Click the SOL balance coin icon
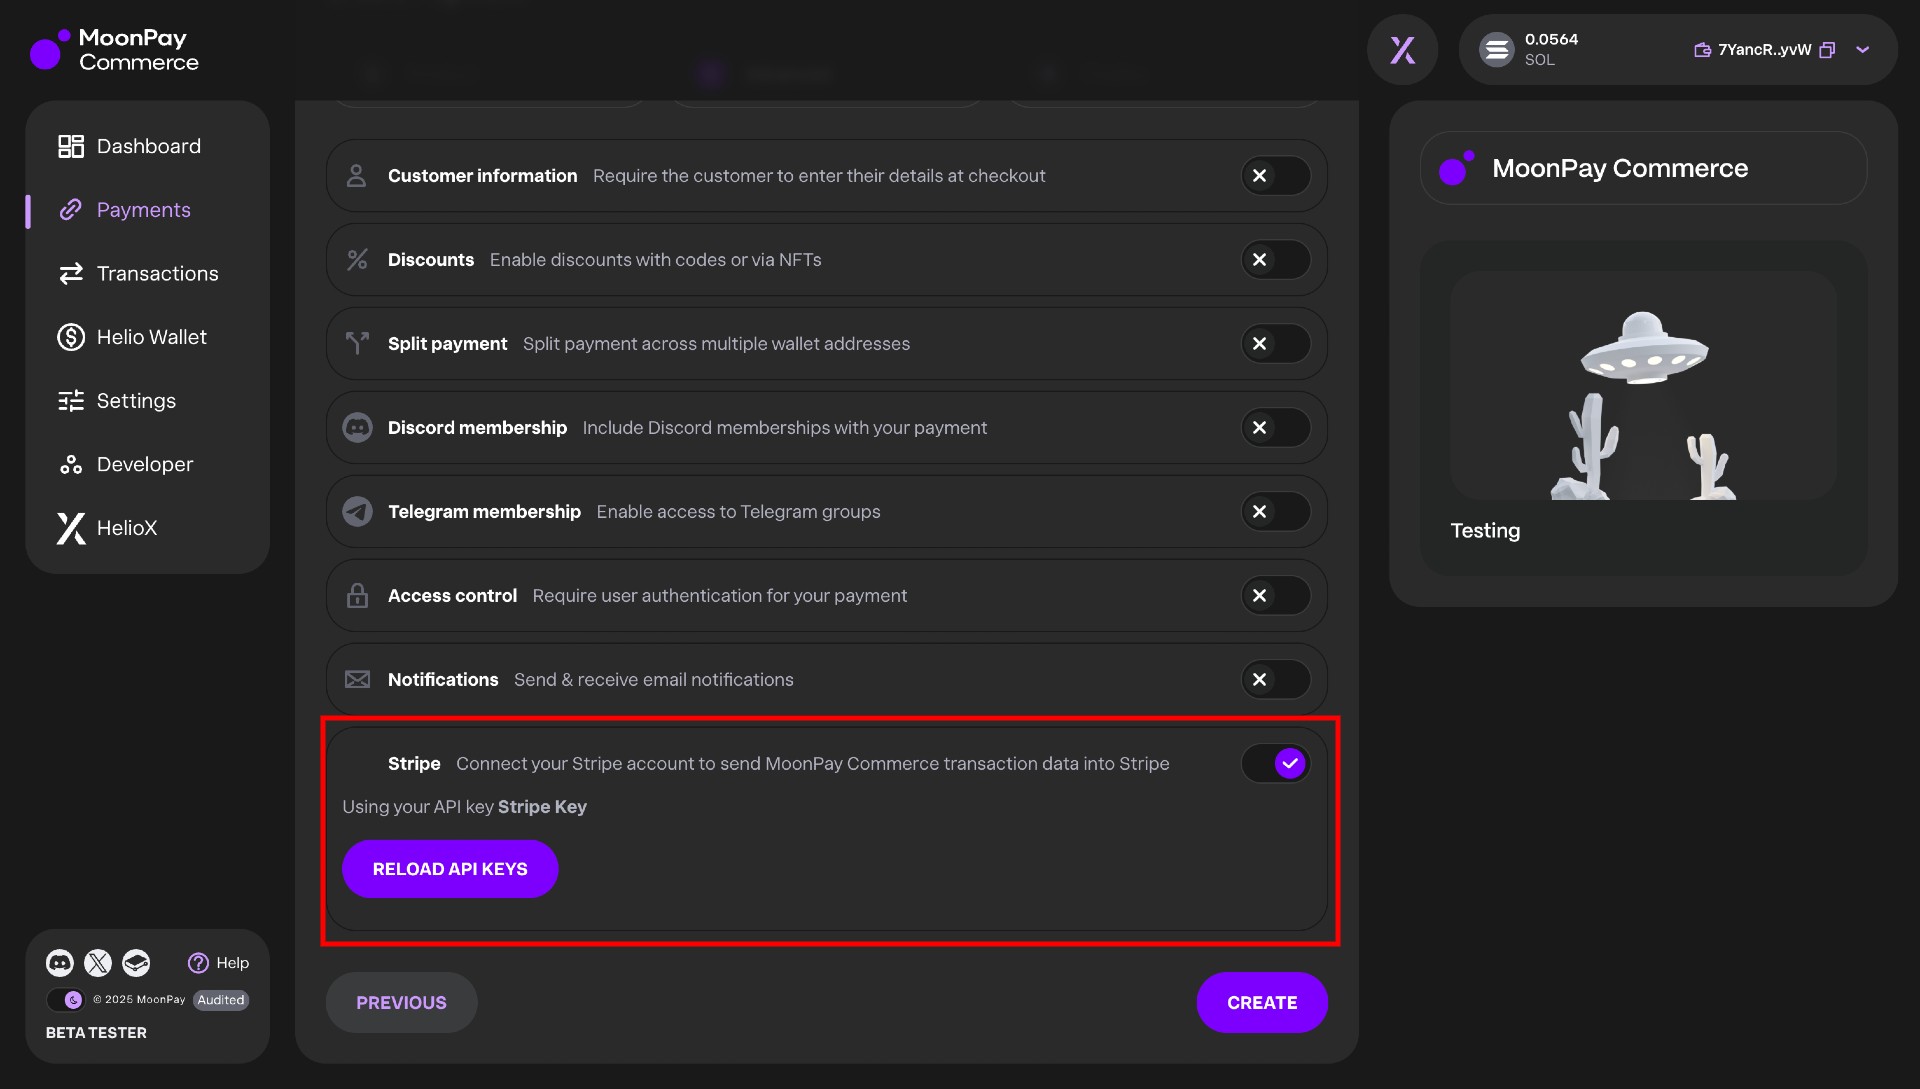This screenshot has width=1920, height=1089. [1496, 50]
